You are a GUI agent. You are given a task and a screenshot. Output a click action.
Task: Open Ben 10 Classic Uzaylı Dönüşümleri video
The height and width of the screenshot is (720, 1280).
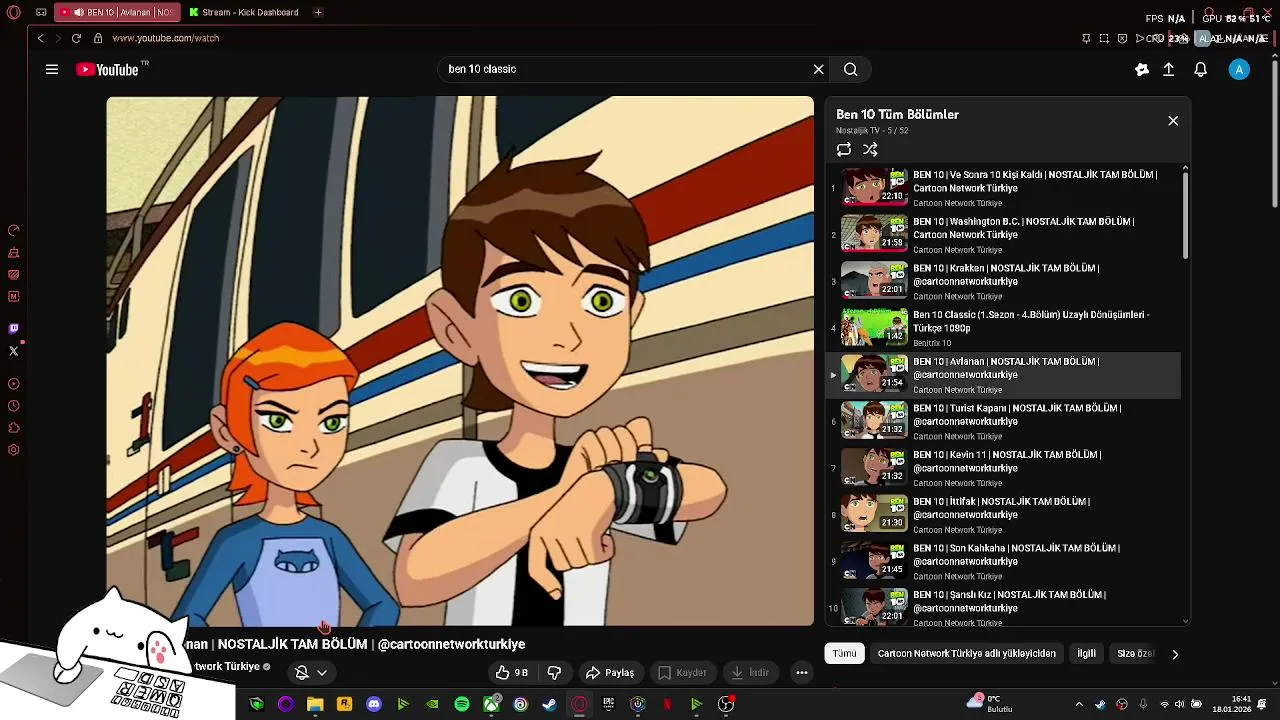(x=1003, y=328)
